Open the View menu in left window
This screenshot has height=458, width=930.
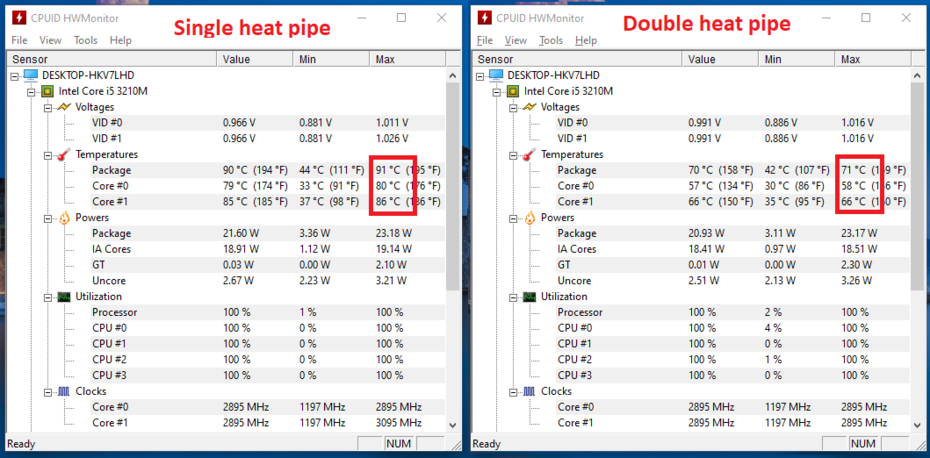pyautogui.click(x=50, y=40)
